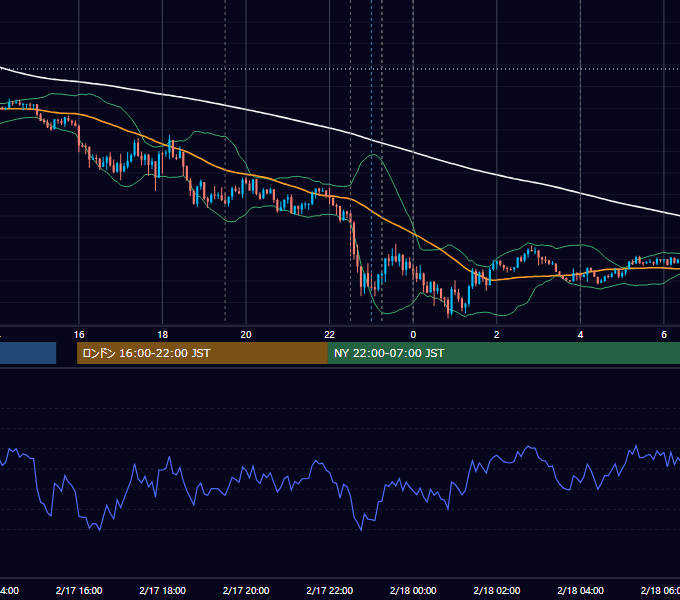Click the "22" hour label on the upper chart axis

[330, 335]
